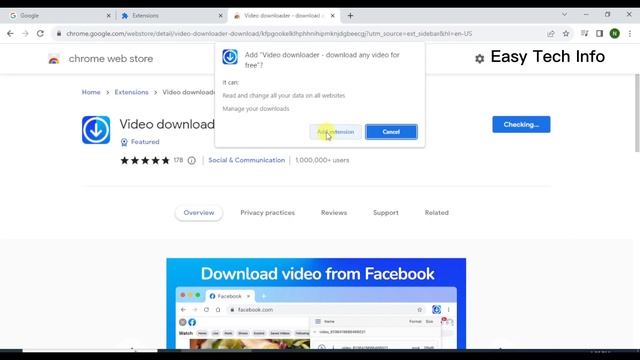
Task: Click the page vertical scrollbar
Action: click(637, 113)
